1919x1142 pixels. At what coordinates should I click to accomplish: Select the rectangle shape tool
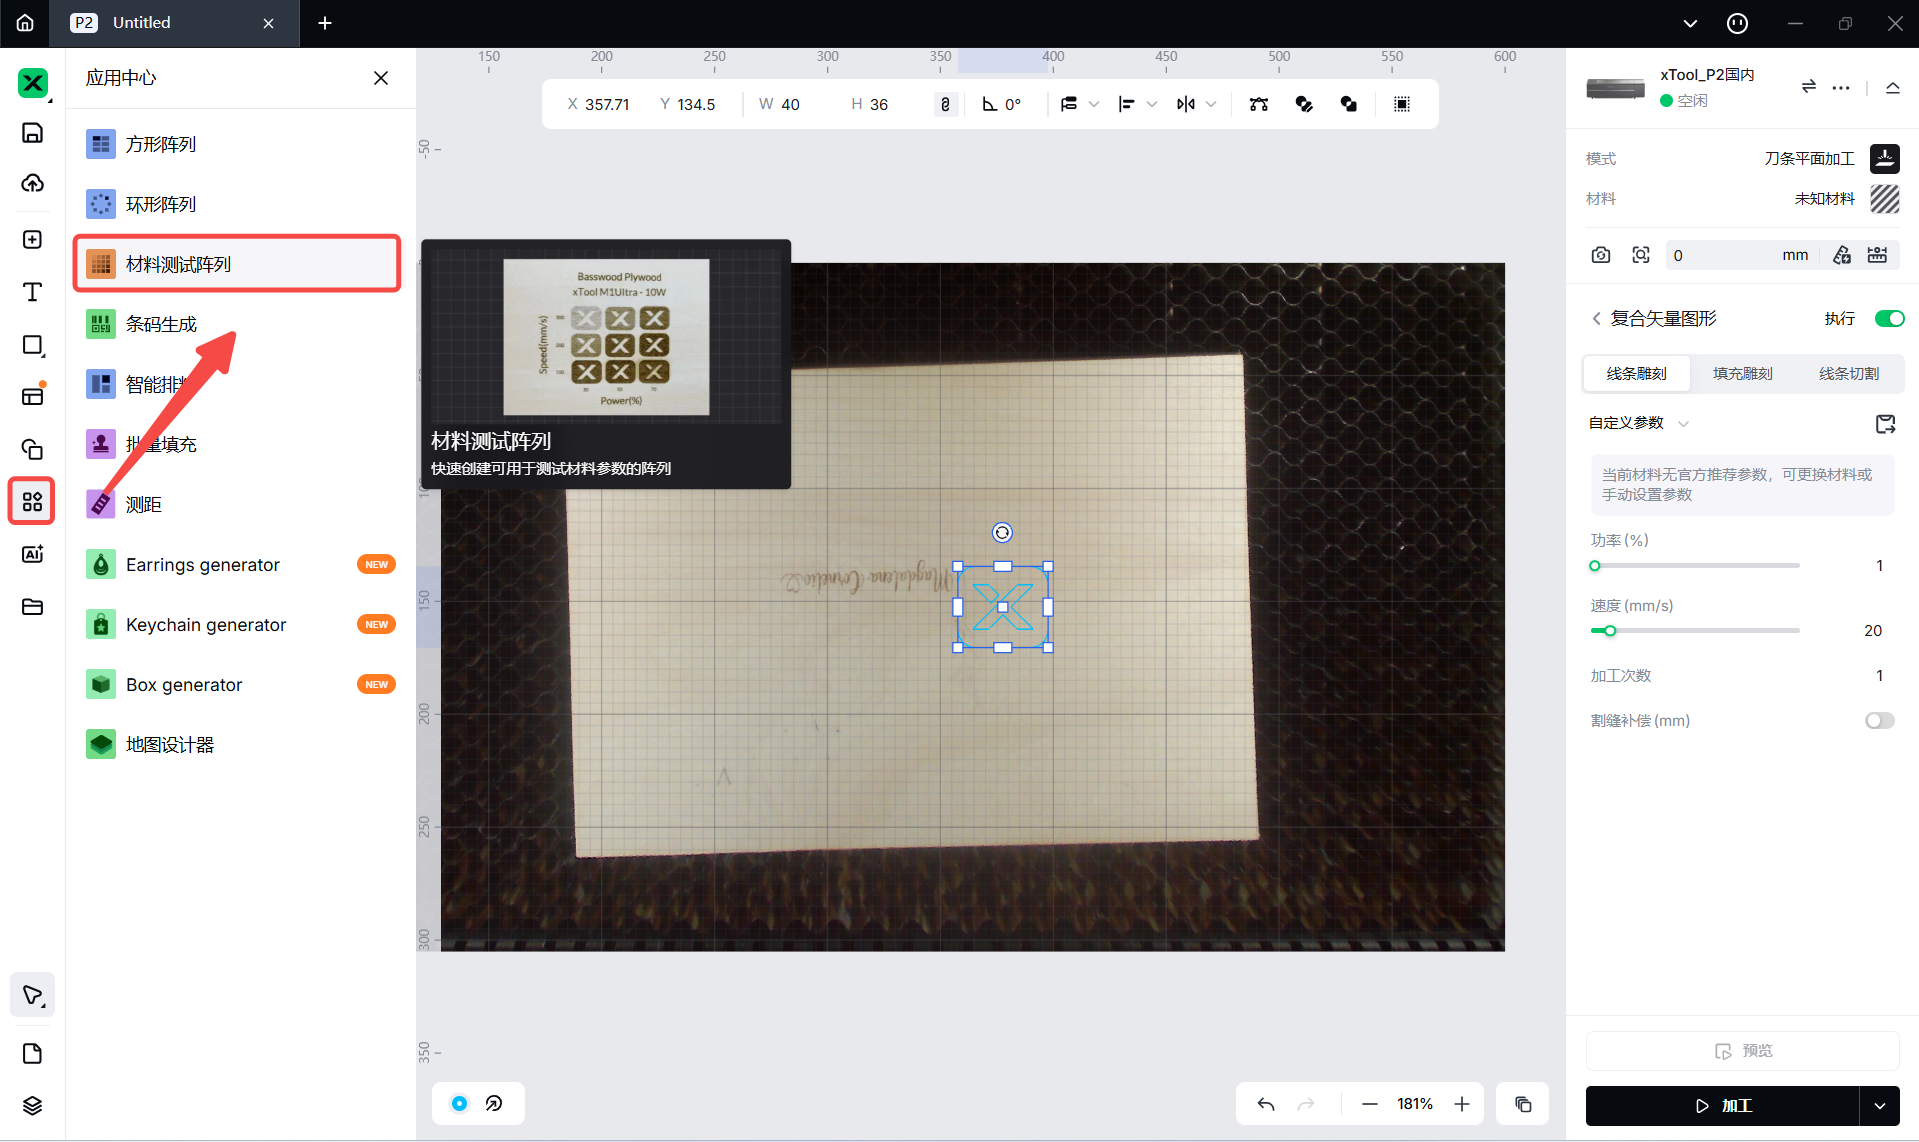pyautogui.click(x=32, y=345)
